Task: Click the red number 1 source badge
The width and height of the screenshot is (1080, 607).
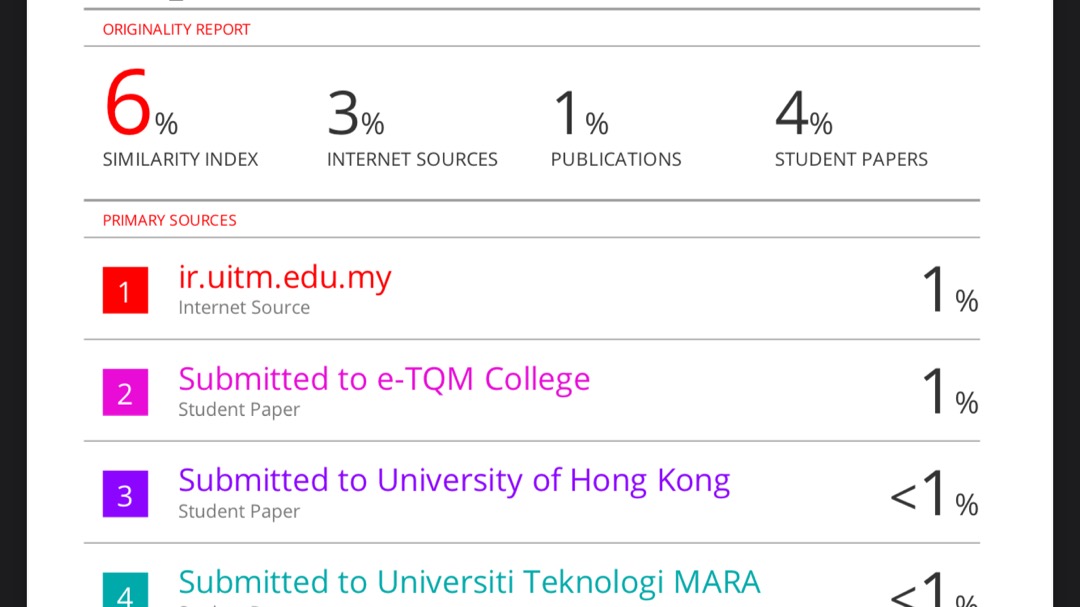Action: [125, 291]
